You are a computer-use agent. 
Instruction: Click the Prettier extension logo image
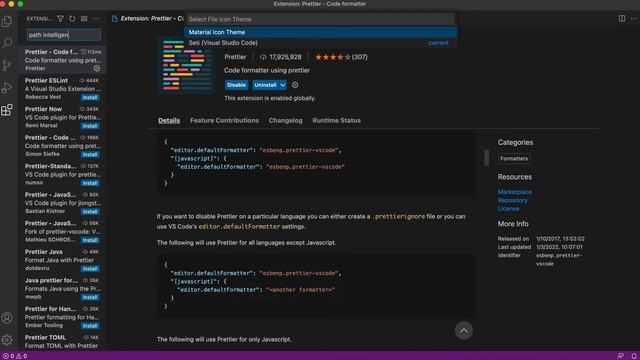pyautogui.click(x=186, y=65)
